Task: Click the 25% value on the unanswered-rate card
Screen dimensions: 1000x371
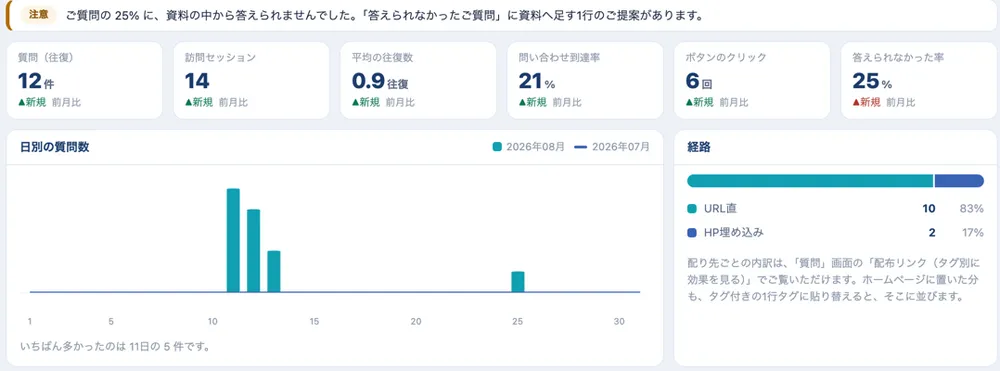Action: tap(872, 81)
